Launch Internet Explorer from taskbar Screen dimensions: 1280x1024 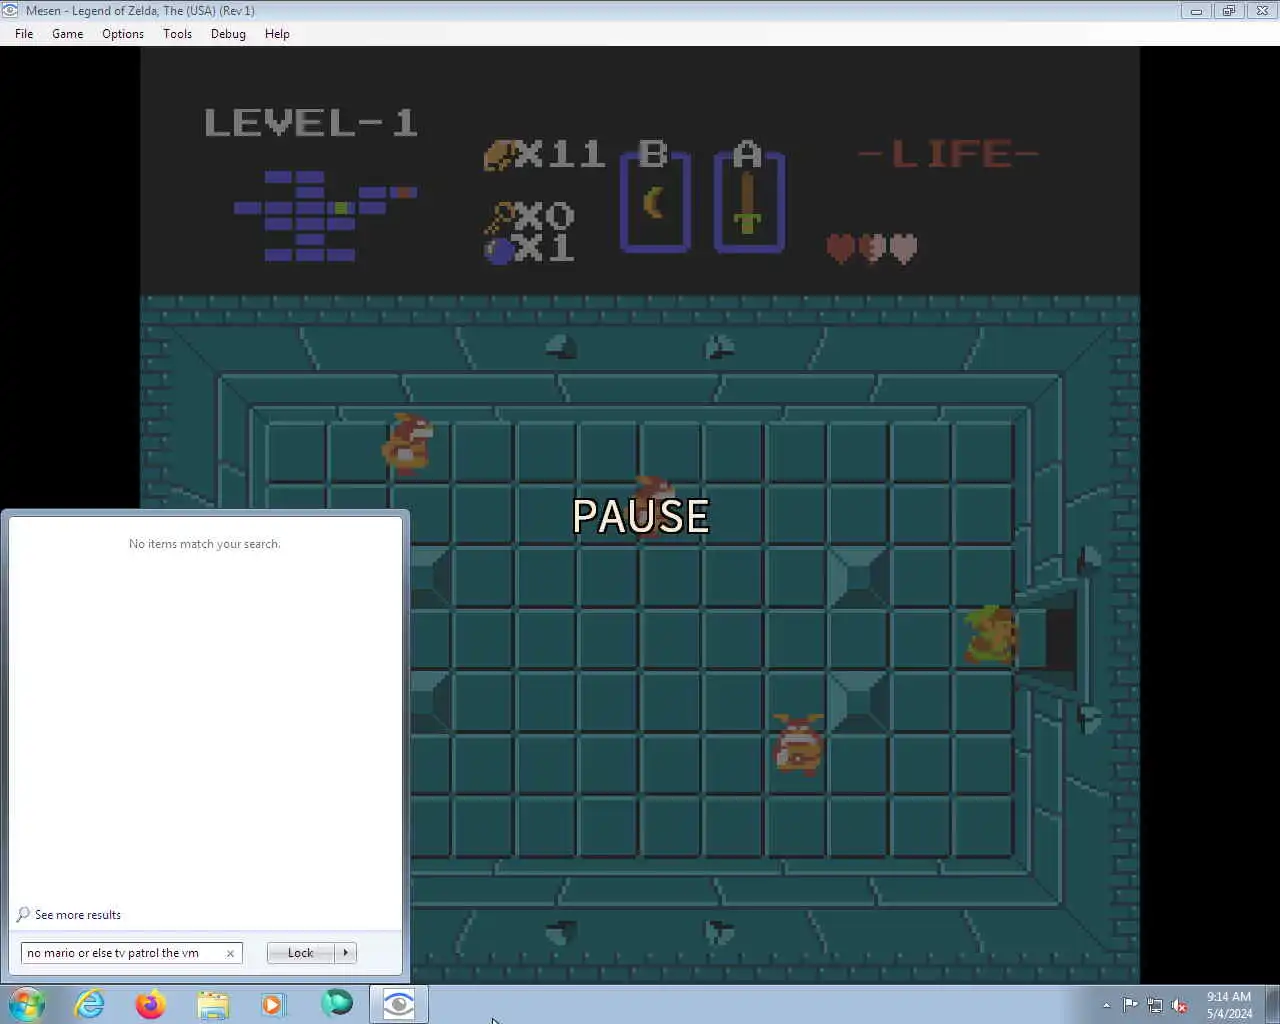tap(90, 1003)
